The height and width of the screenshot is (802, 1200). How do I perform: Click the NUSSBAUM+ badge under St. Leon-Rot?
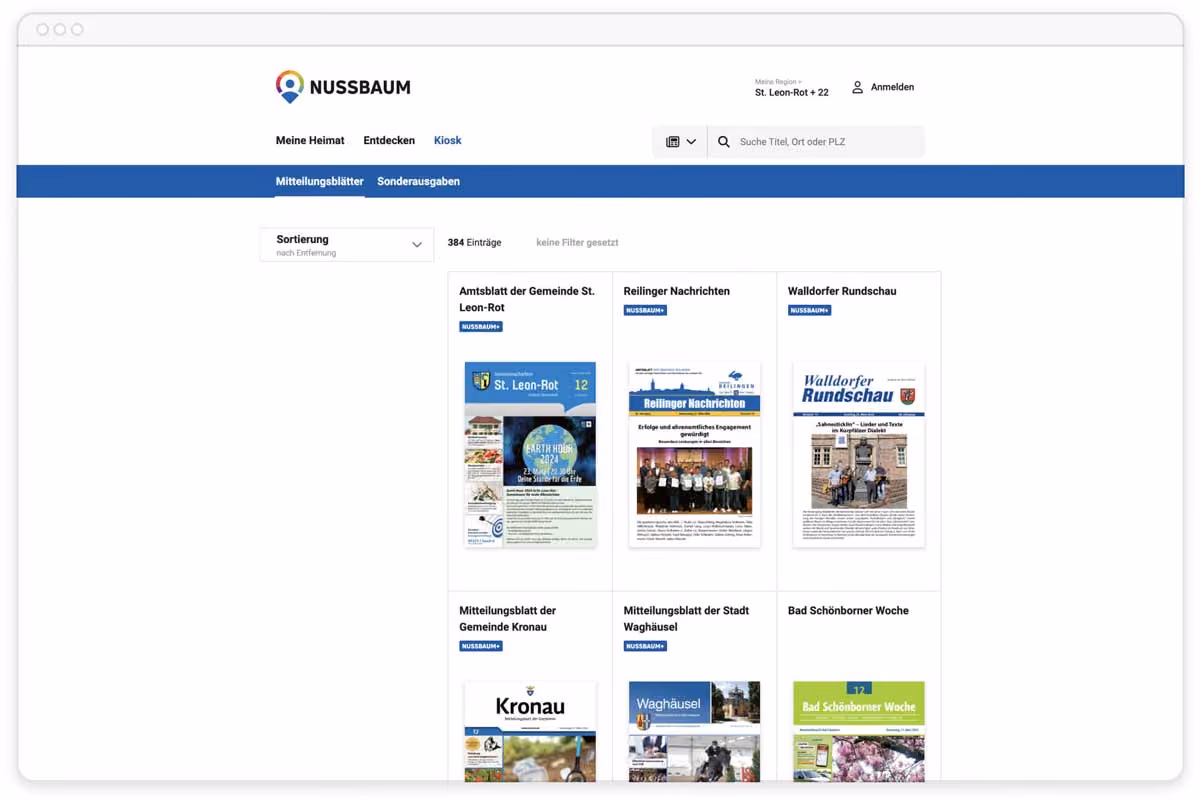click(x=481, y=327)
